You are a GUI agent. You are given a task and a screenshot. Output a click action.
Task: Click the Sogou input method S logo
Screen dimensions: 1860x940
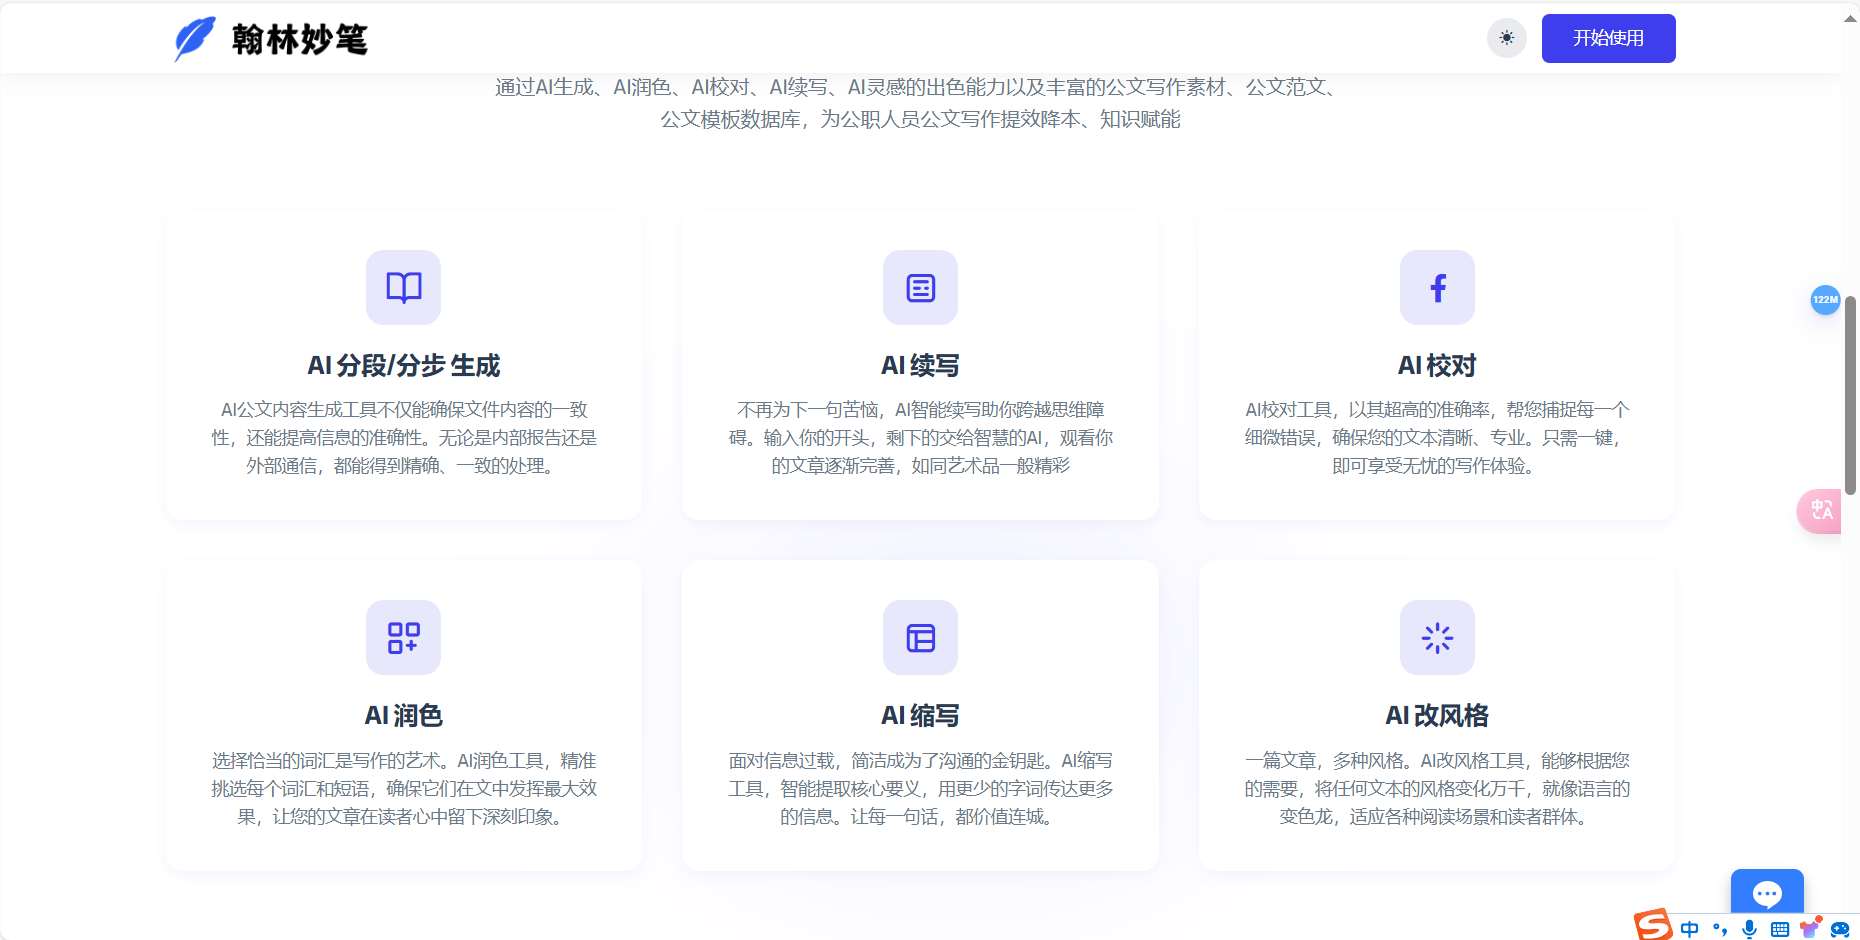coord(1652,928)
